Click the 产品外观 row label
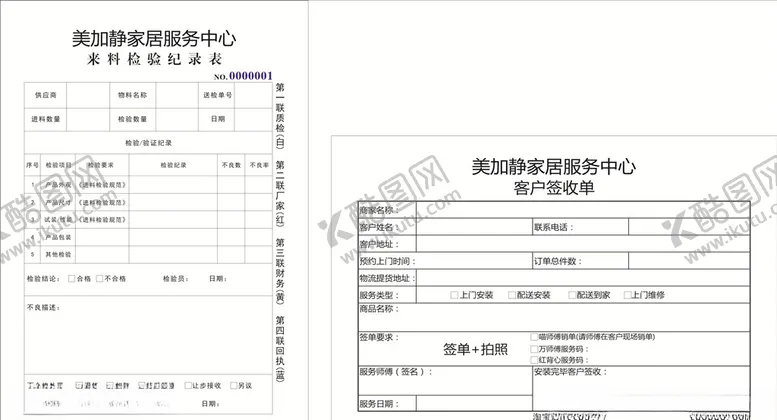This screenshot has width=777, height=420. (58, 185)
